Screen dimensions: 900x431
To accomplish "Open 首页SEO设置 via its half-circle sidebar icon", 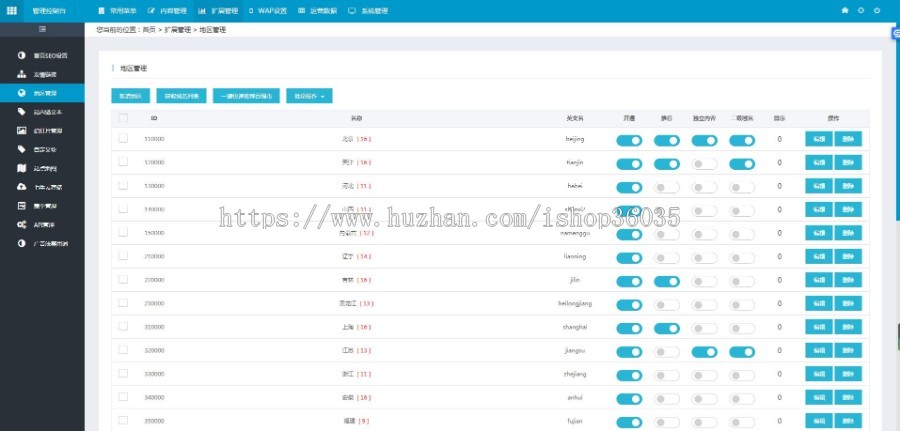I will pyautogui.click(x=22, y=56).
